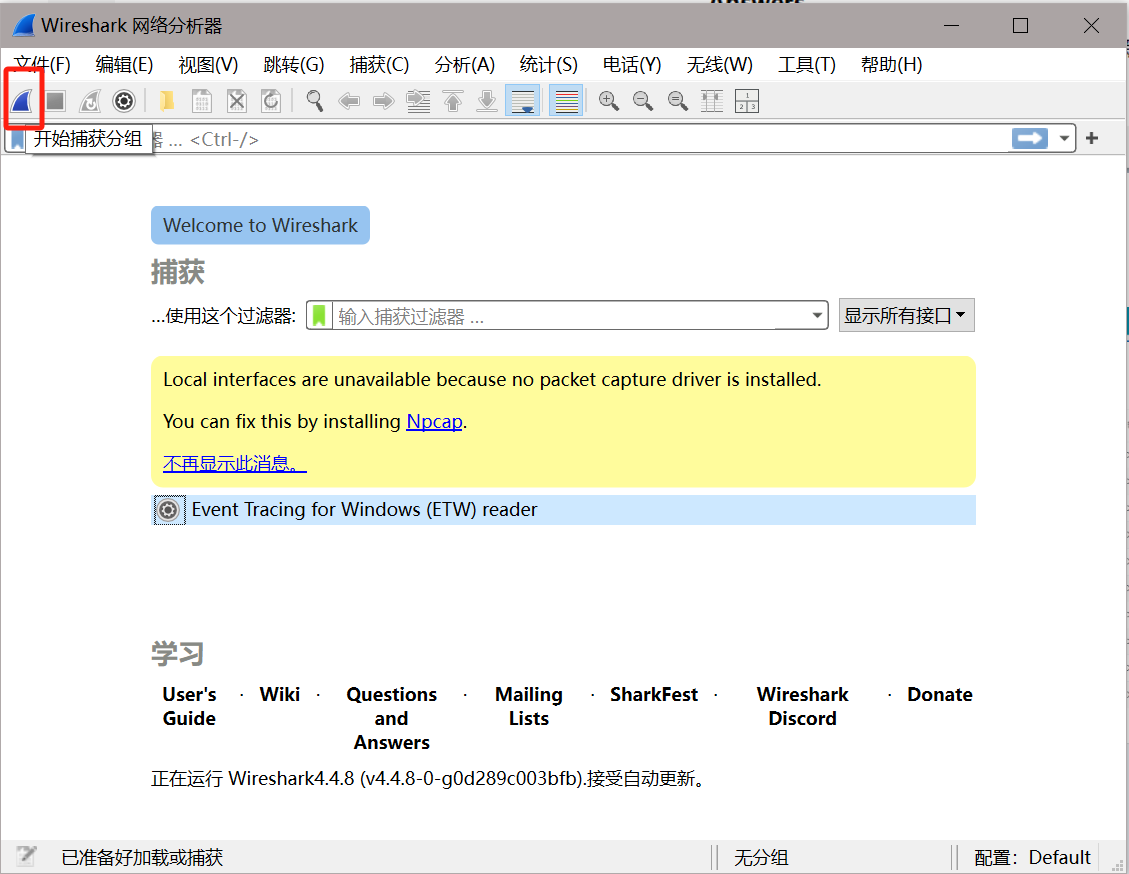Open display filter history dropdown

[1063, 138]
